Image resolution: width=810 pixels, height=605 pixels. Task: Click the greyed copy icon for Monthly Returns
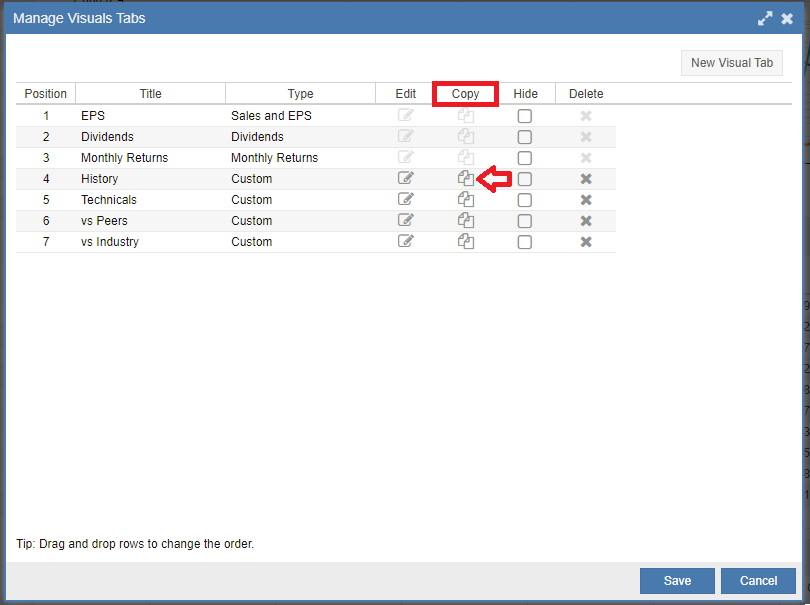click(466, 157)
